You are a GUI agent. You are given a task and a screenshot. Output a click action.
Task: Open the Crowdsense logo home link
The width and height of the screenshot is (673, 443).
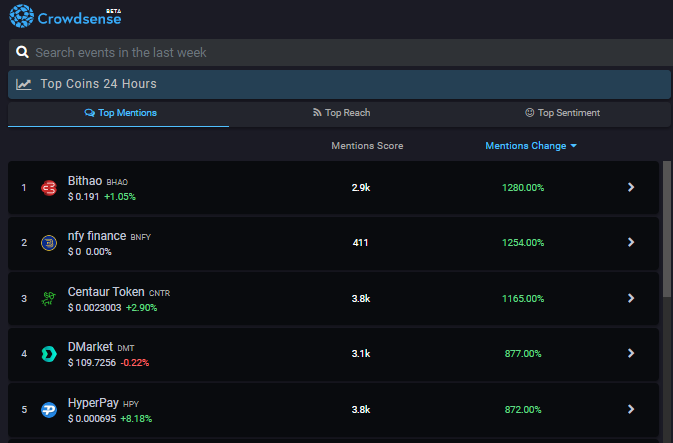coord(65,16)
